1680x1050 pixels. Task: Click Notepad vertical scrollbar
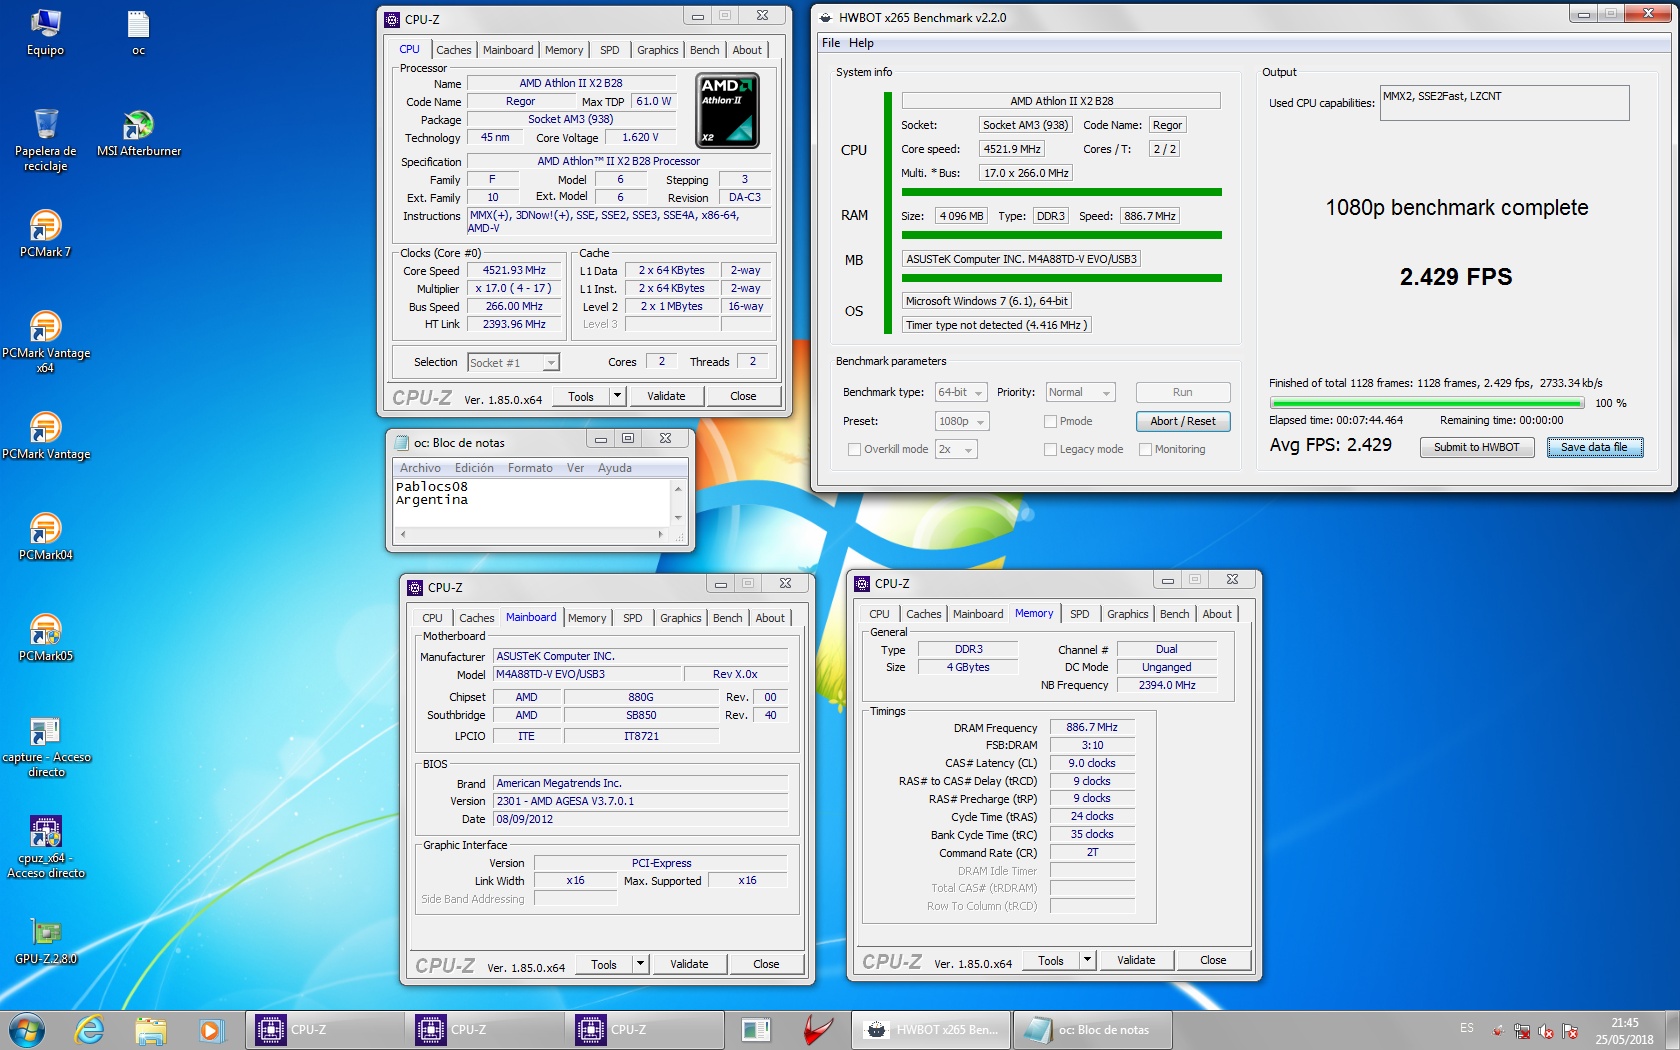coord(678,503)
